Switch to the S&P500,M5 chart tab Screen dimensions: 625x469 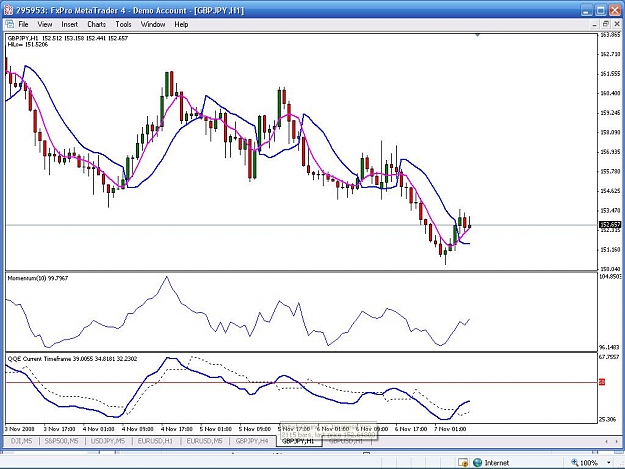[x=61, y=441]
